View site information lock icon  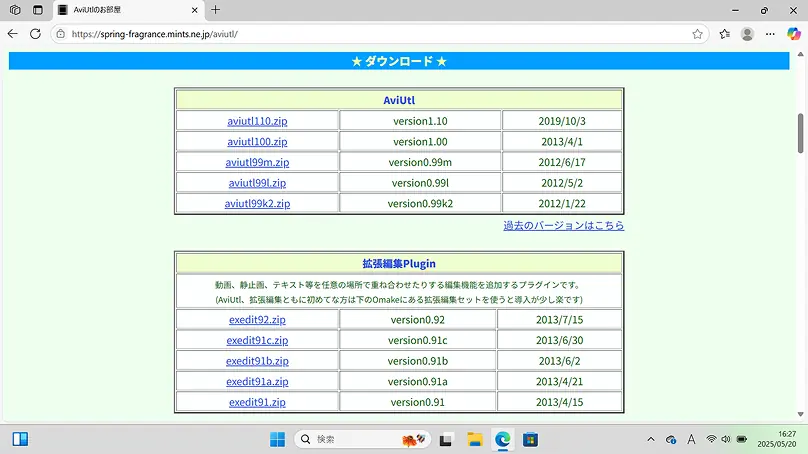(61, 34)
